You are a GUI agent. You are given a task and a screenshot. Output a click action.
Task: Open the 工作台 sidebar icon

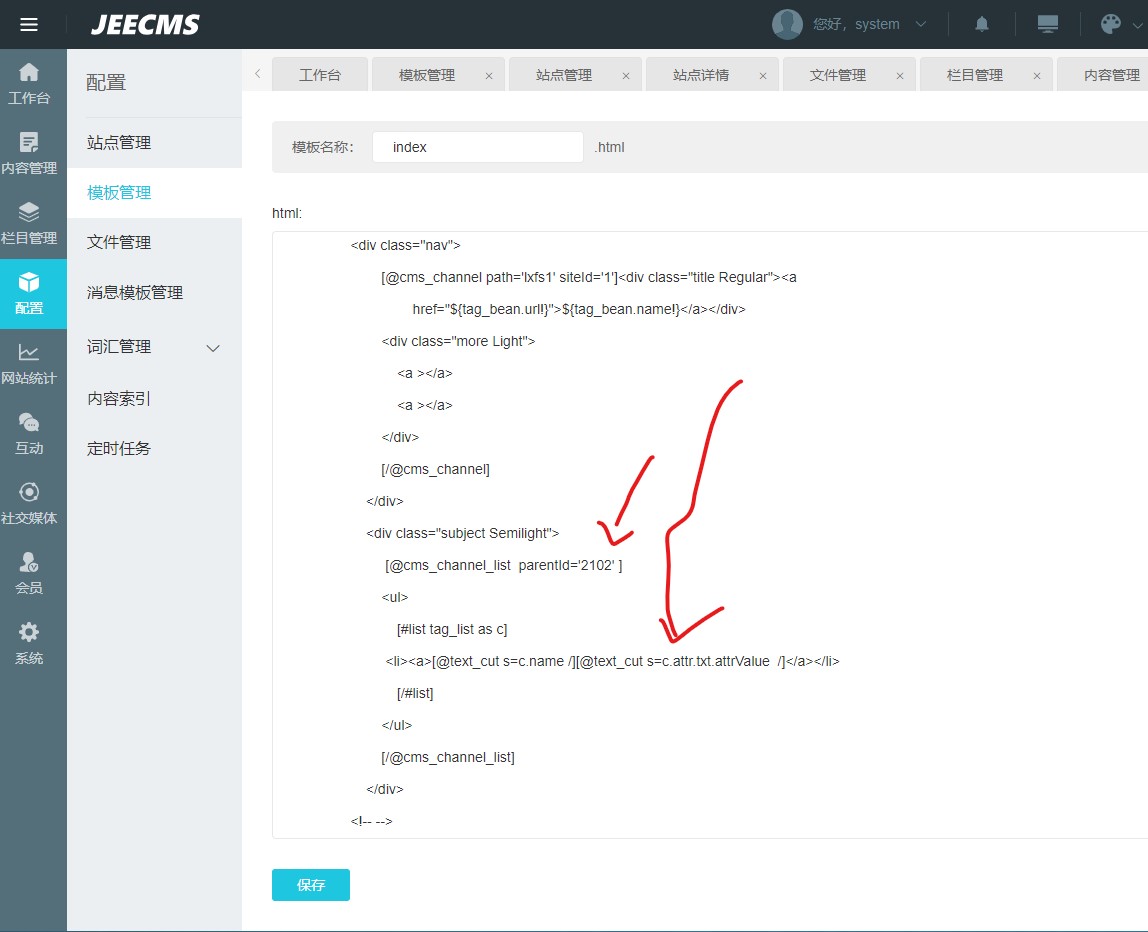tap(29, 83)
